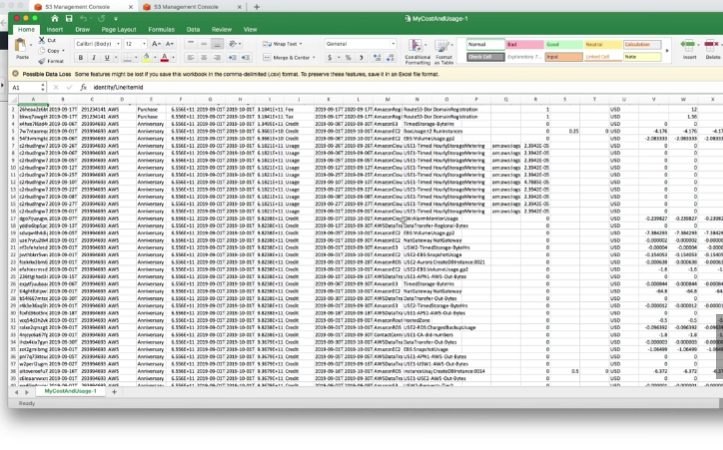723x450 pixels.
Task: Apply the Good cell style
Action: pos(563,44)
